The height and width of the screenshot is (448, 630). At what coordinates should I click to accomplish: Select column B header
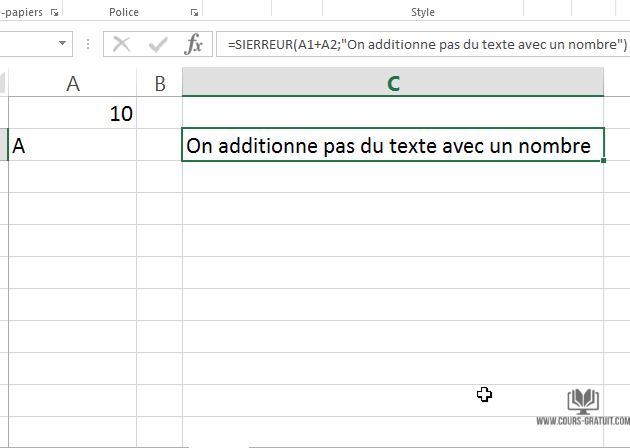click(x=159, y=84)
